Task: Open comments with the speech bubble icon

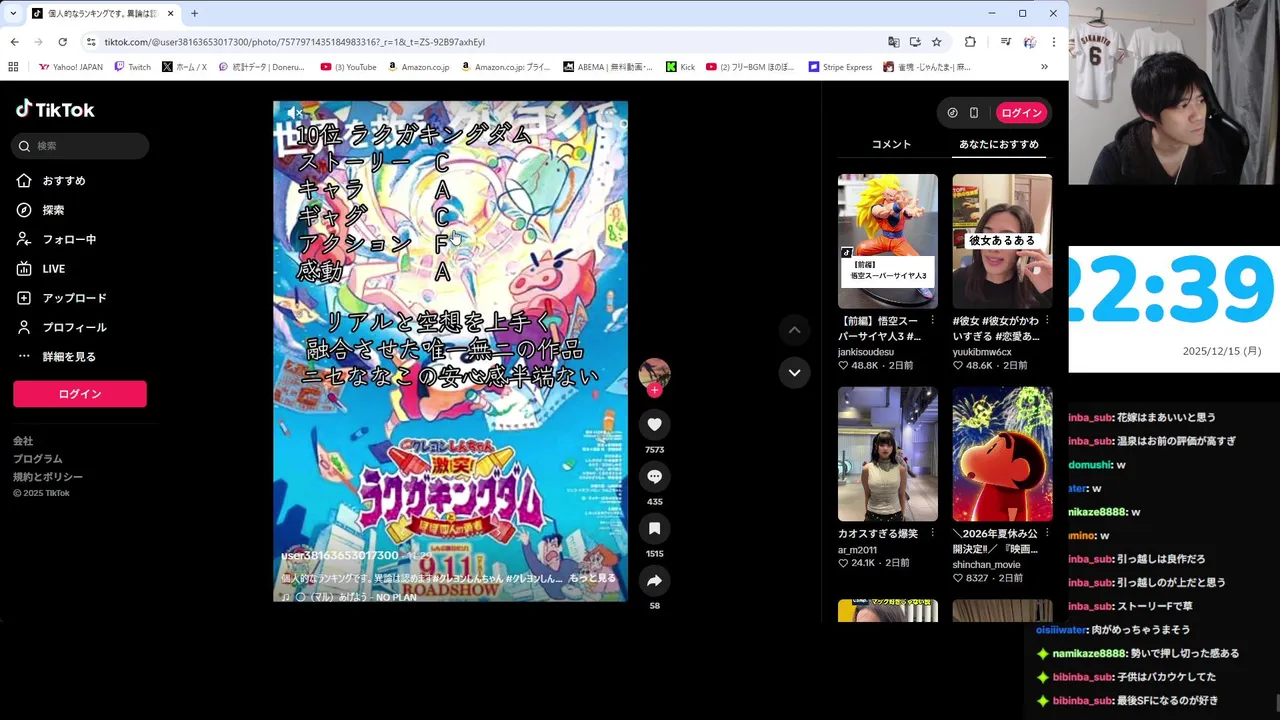Action: tap(654, 477)
